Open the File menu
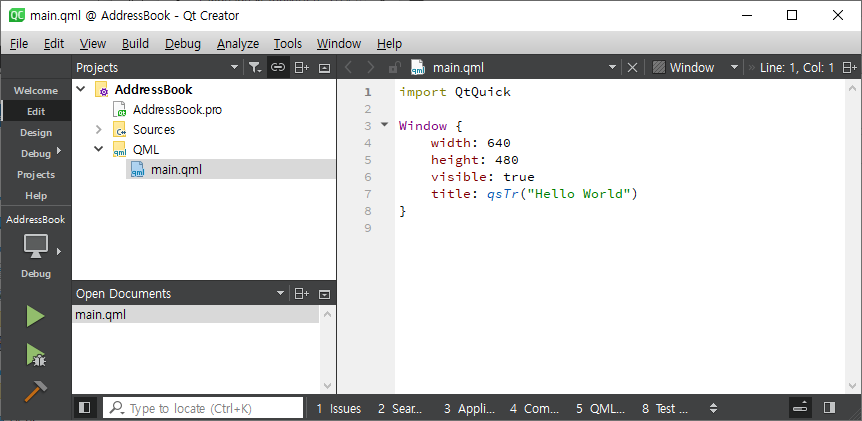This screenshot has width=862, height=421. point(19,43)
